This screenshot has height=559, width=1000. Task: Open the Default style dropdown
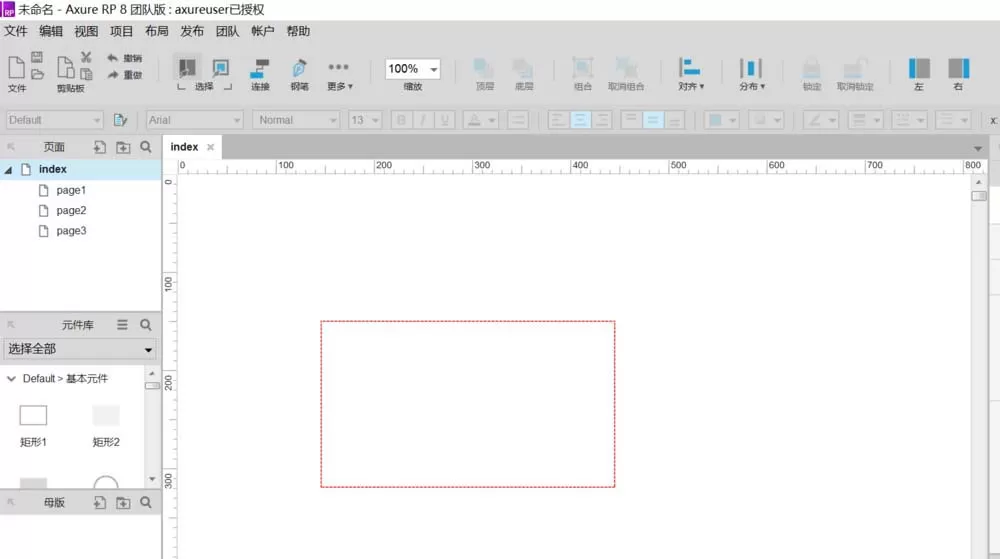54,120
